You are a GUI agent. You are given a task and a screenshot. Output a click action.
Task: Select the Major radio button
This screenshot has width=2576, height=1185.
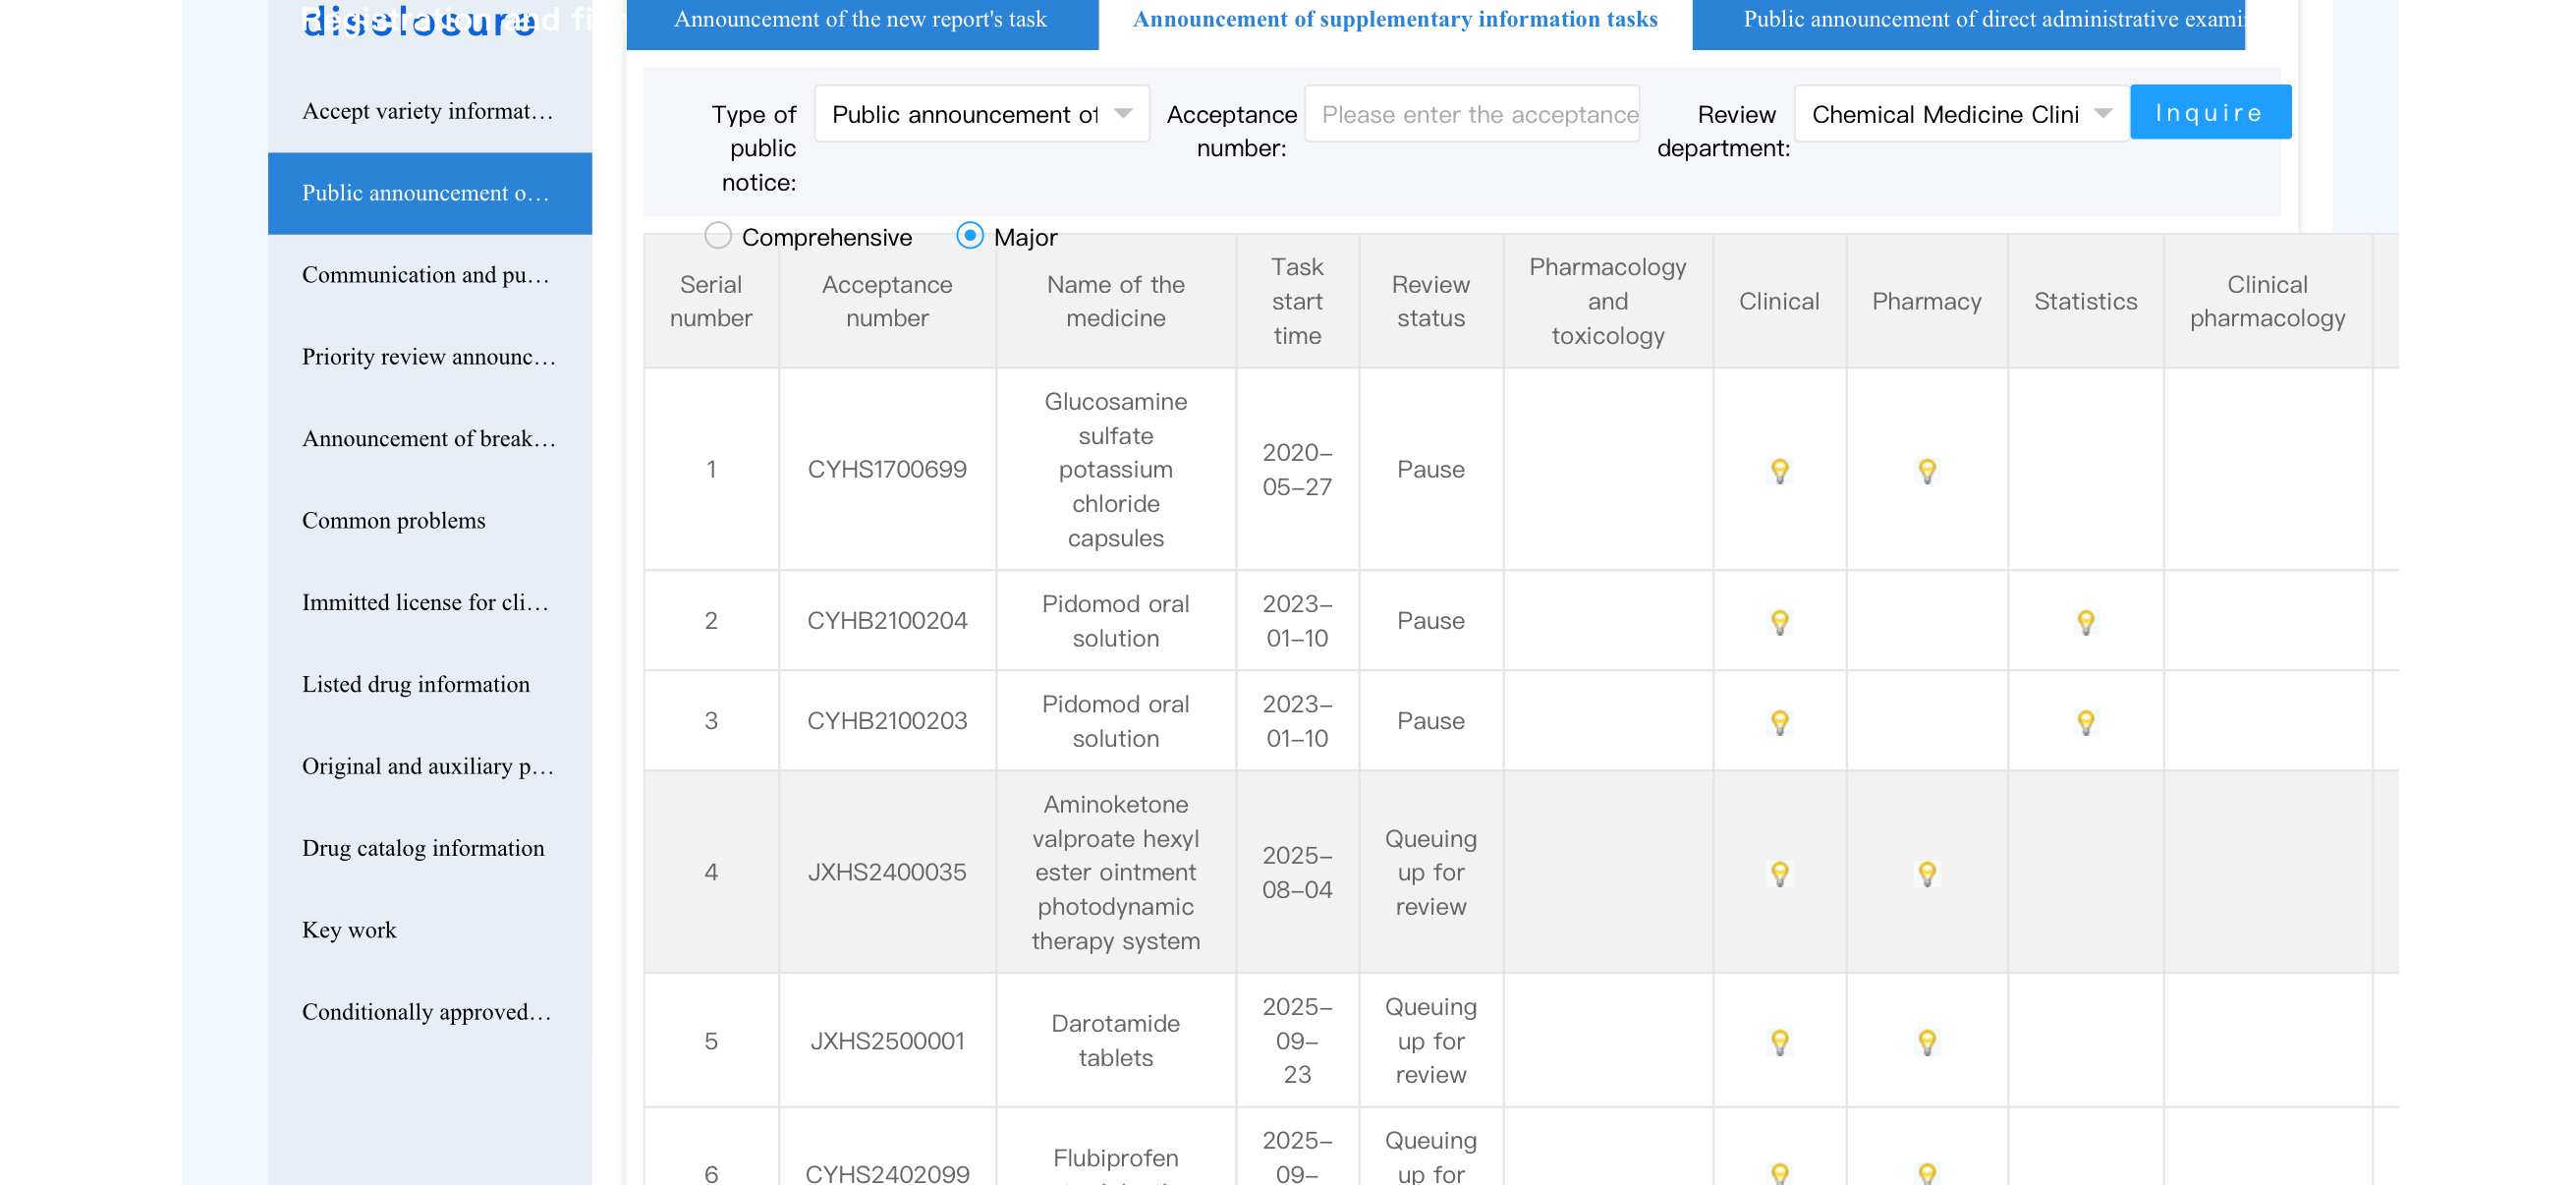(x=969, y=236)
